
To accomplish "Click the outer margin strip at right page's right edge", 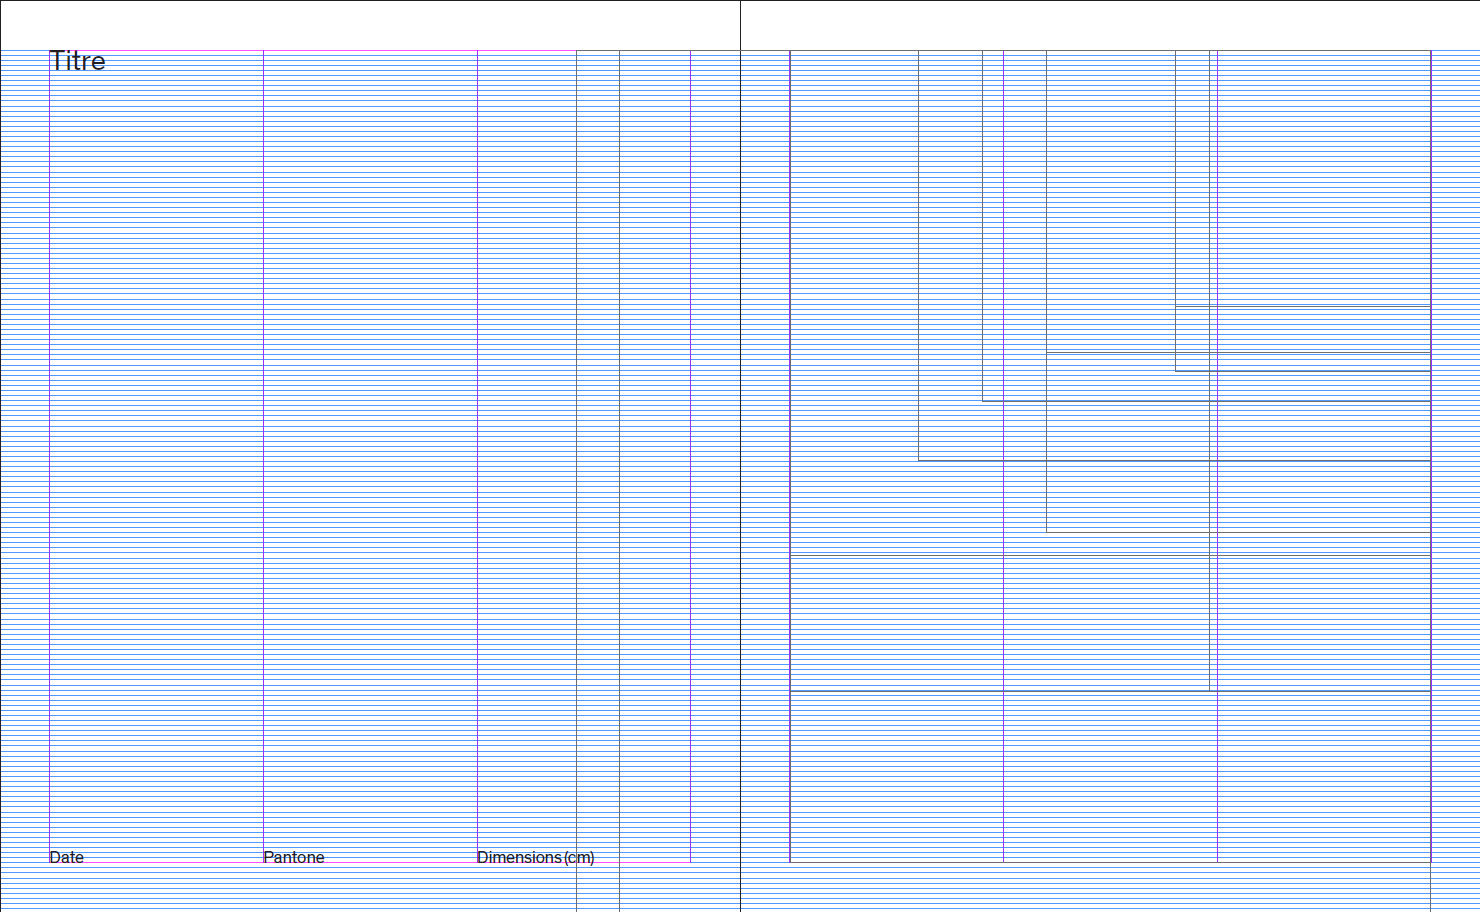I will 1455,450.
